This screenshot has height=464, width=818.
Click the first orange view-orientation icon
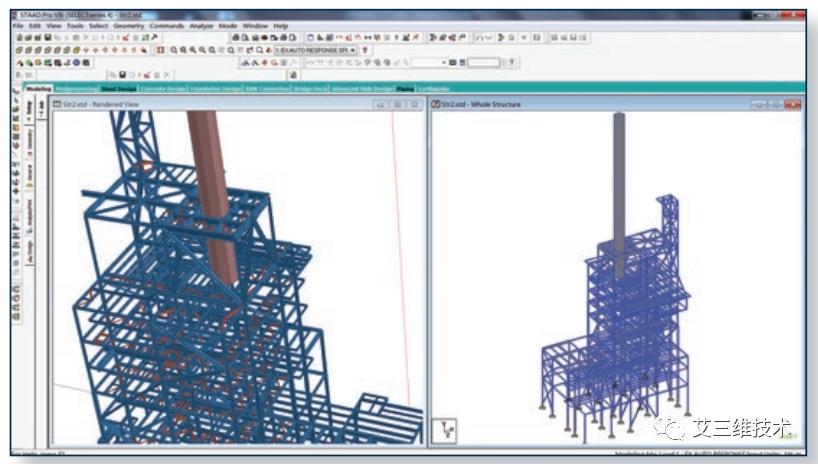coord(87,49)
